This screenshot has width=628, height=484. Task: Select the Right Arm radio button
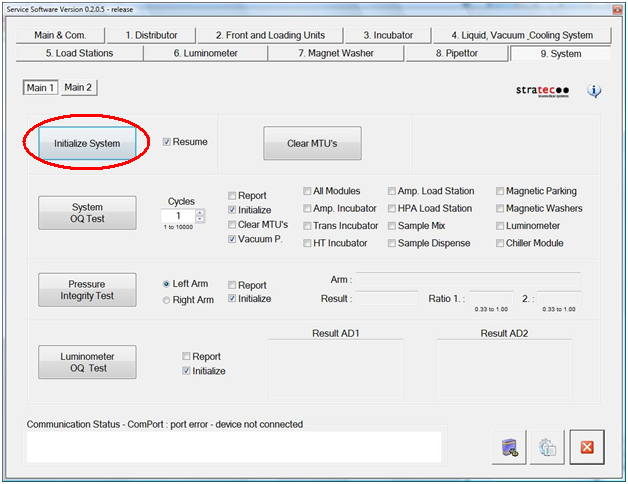tap(165, 300)
